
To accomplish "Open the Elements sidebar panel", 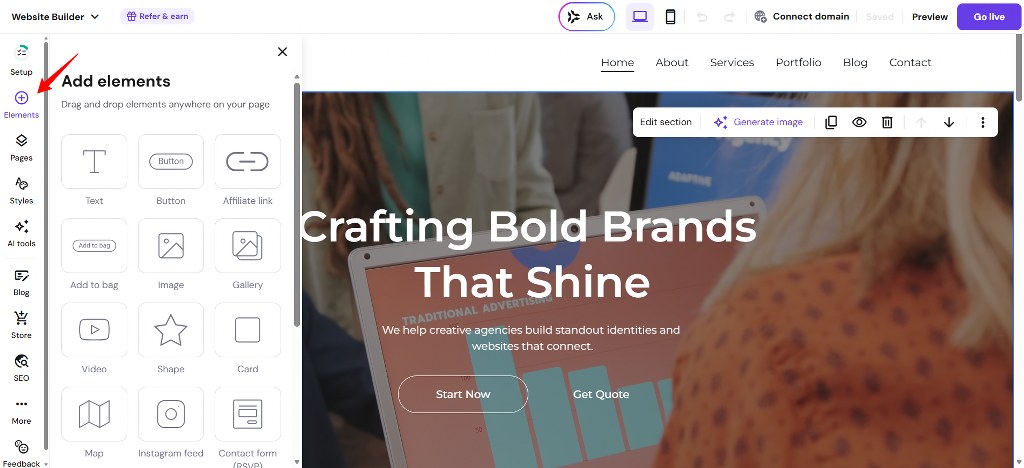I will tap(21, 104).
